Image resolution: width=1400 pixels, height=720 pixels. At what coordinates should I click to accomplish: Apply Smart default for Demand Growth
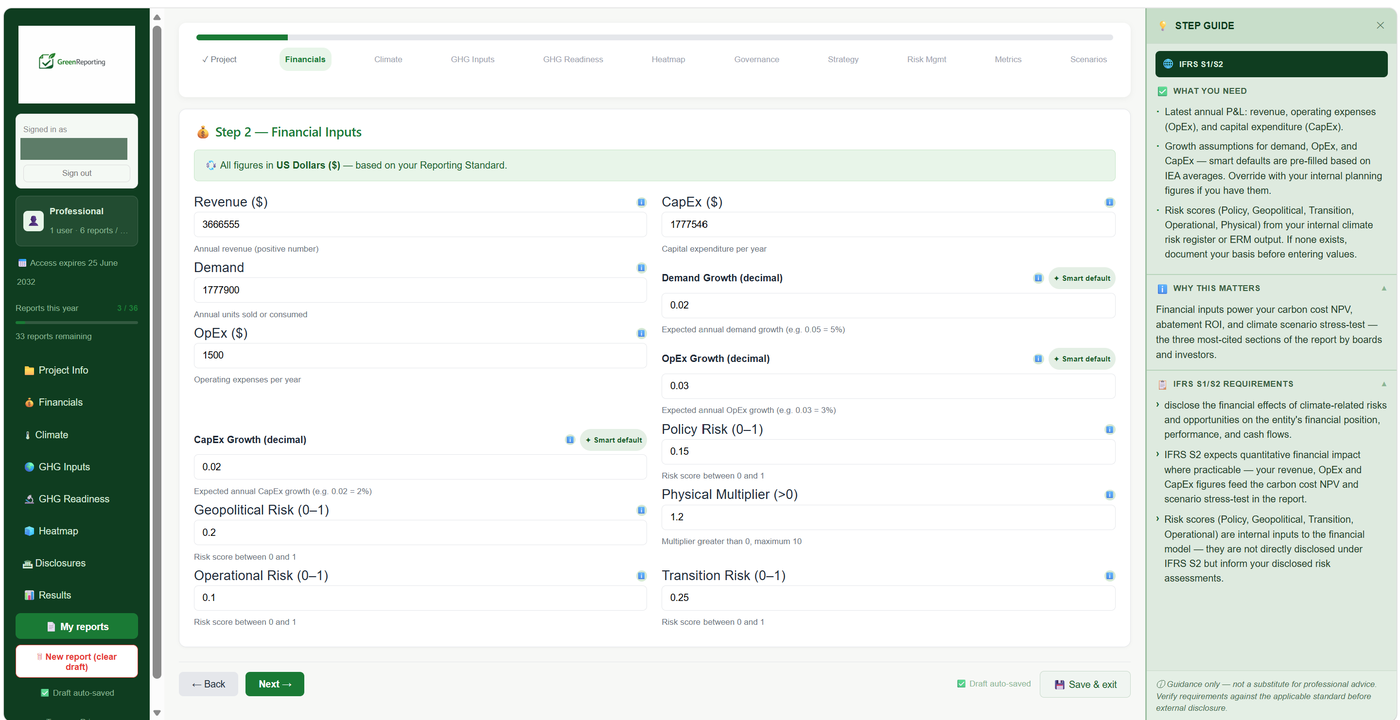(x=1081, y=278)
